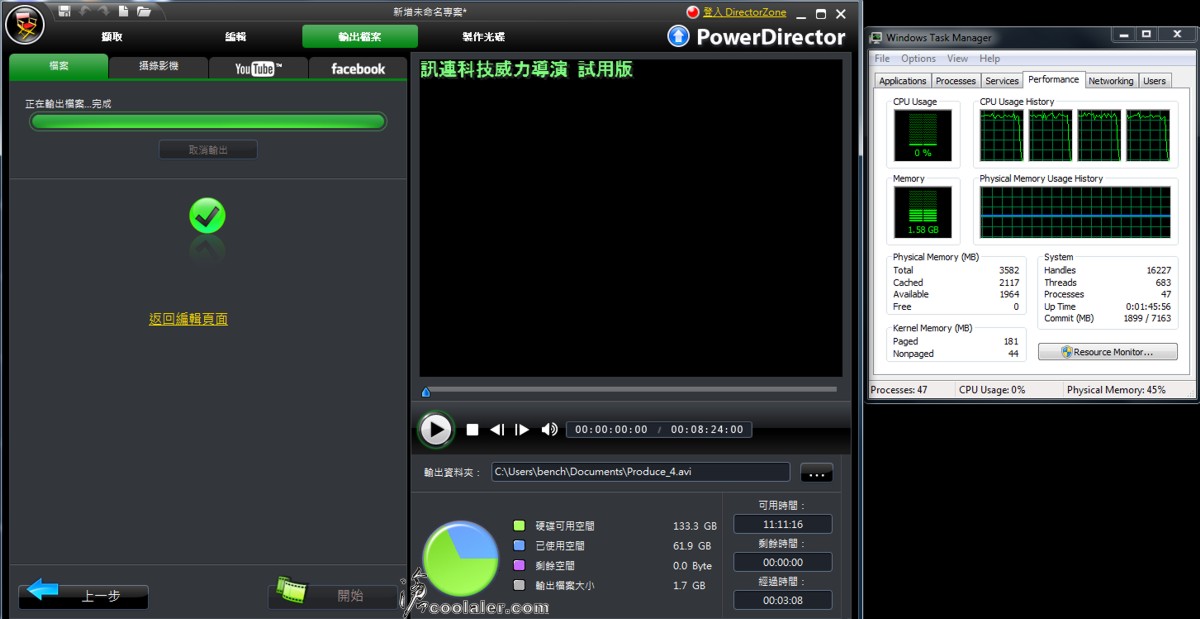
Task: Switch to the Networking tab
Action: pos(1111,81)
